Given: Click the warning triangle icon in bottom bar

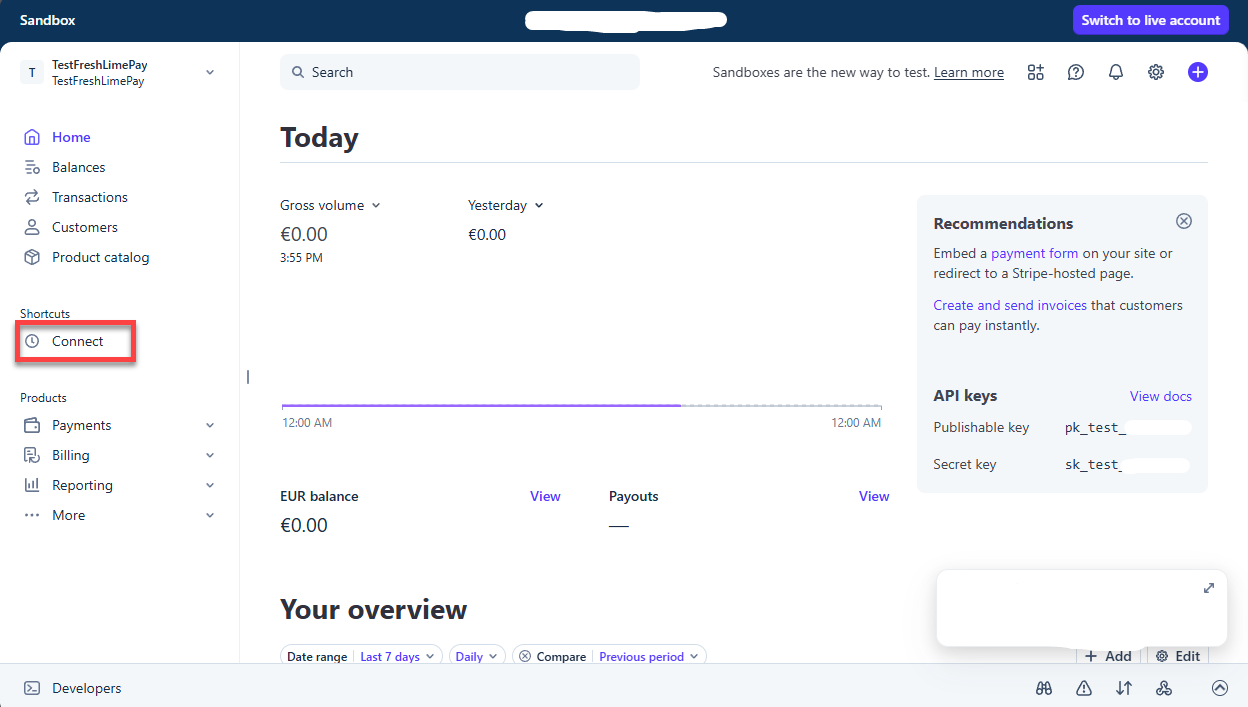Looking at the screenshot, I should pos(1084,688).
